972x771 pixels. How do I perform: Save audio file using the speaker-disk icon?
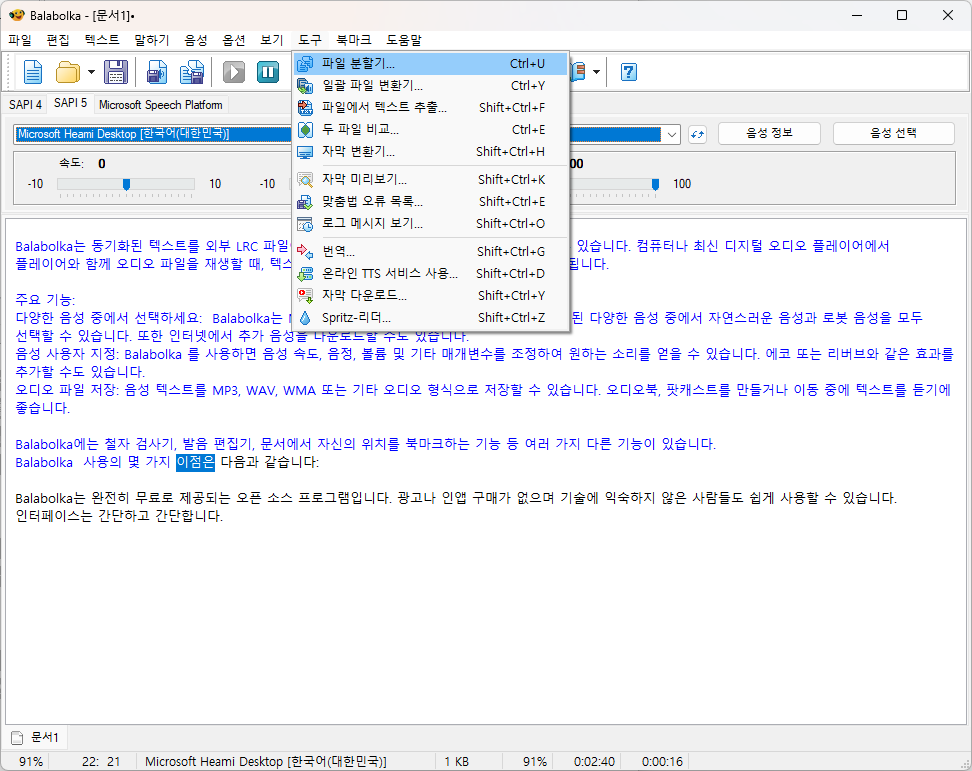157,72
